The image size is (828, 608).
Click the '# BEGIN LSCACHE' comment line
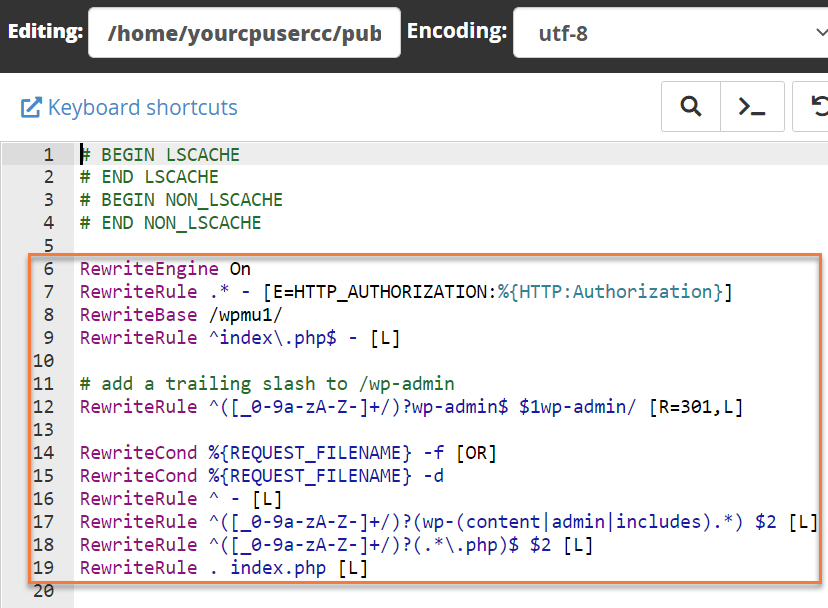click(160, 155)
